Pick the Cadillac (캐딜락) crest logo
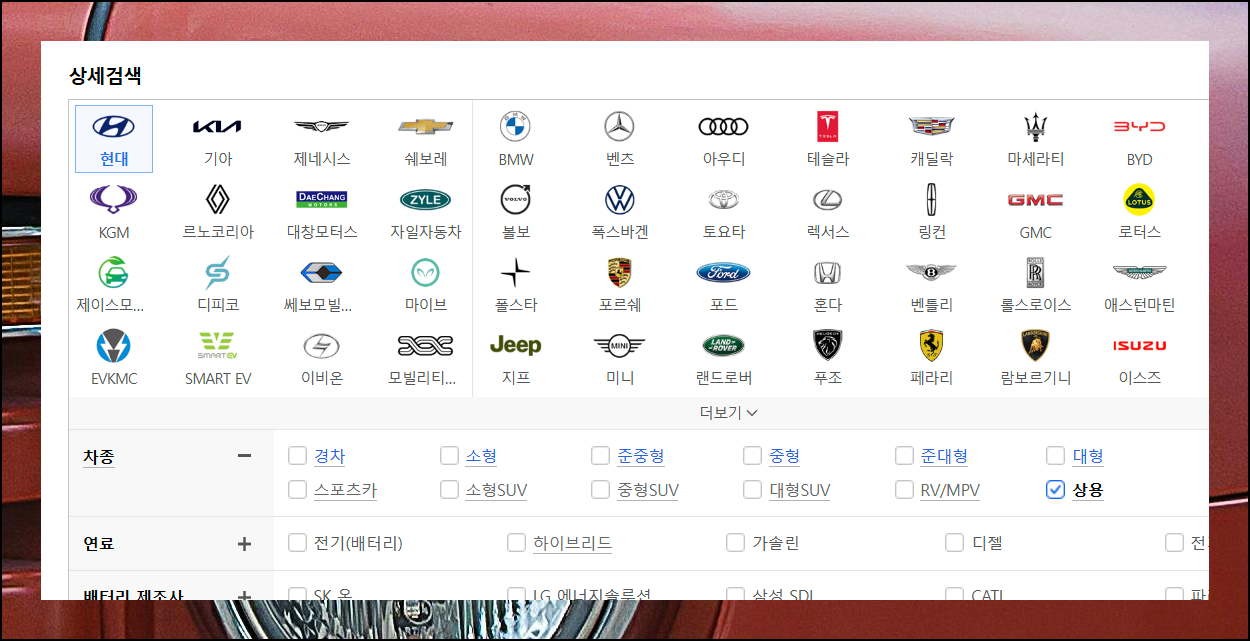The image size is (1250, 641). coord(931,126)
